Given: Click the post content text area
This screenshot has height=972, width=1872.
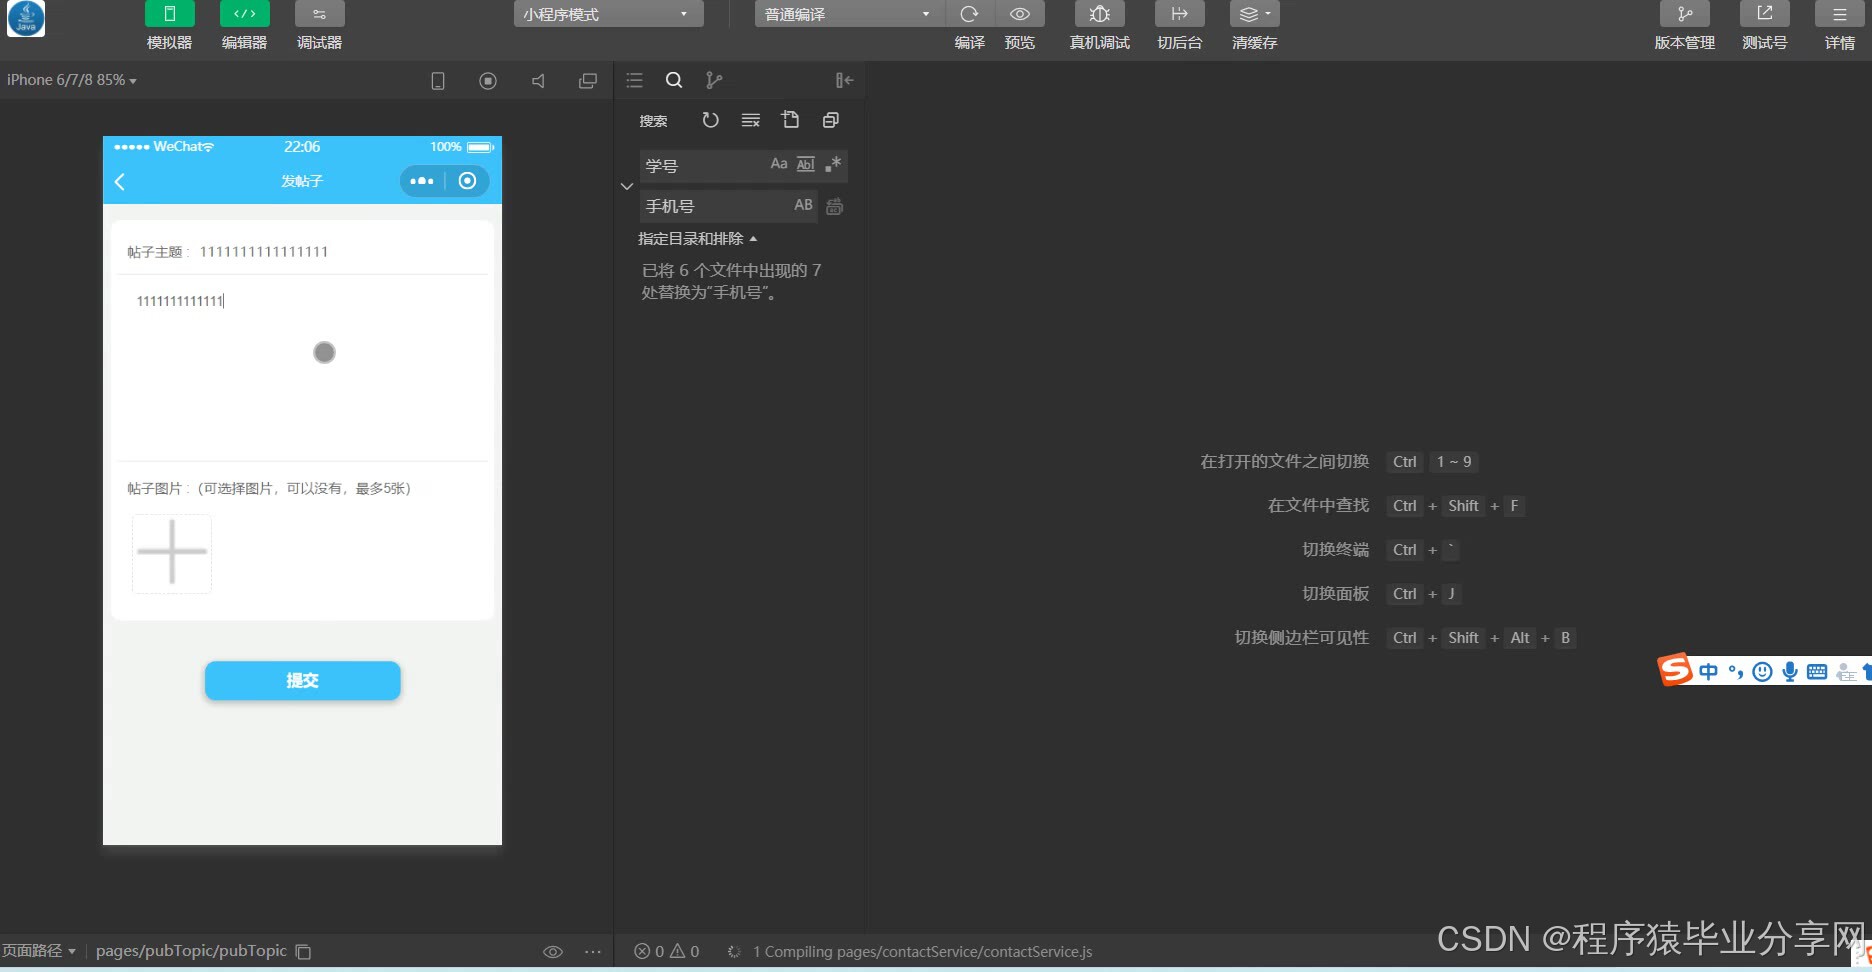Looking at the screenshot, I should click(302, 368).
